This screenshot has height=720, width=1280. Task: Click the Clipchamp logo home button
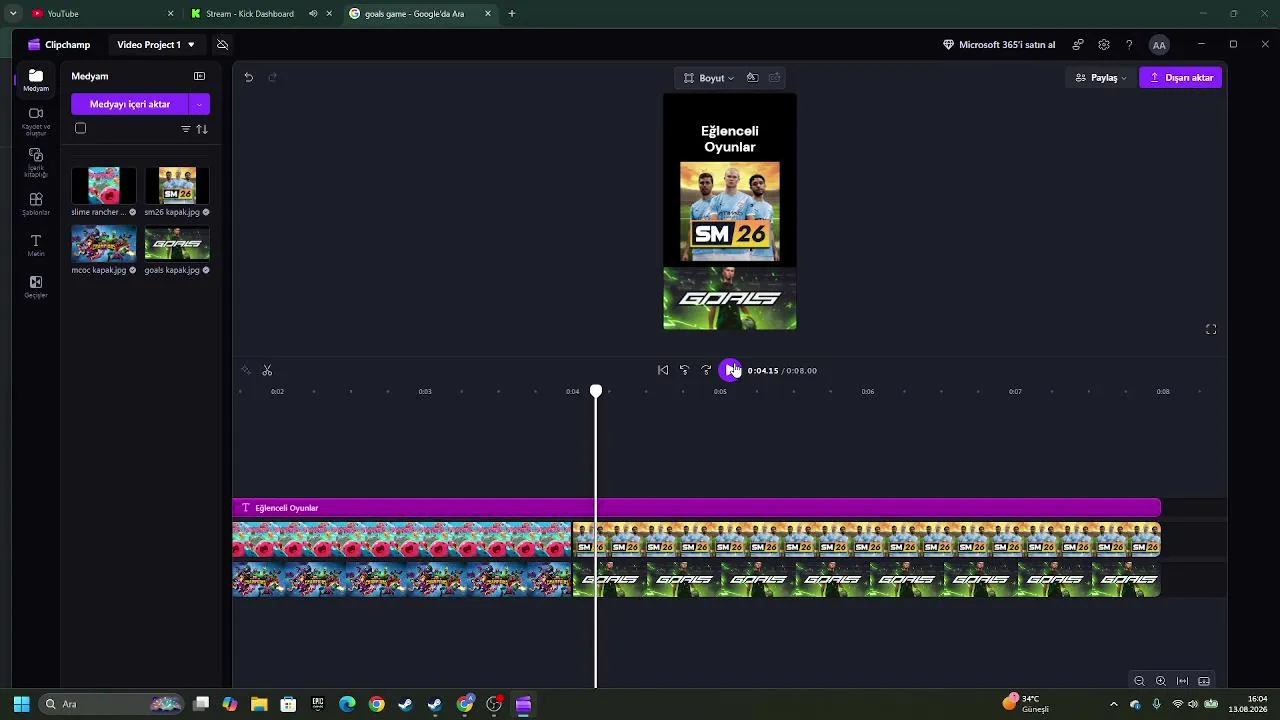[x=59, y=45]
